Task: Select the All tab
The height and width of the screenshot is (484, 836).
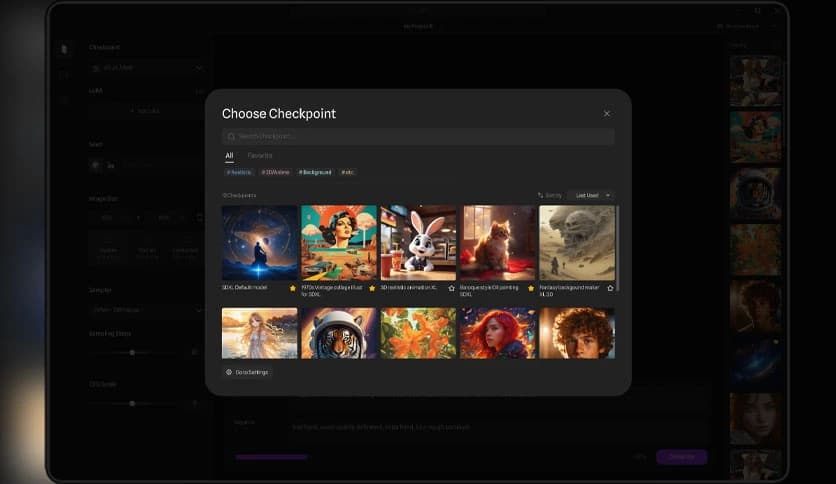Action: [229, 156]
